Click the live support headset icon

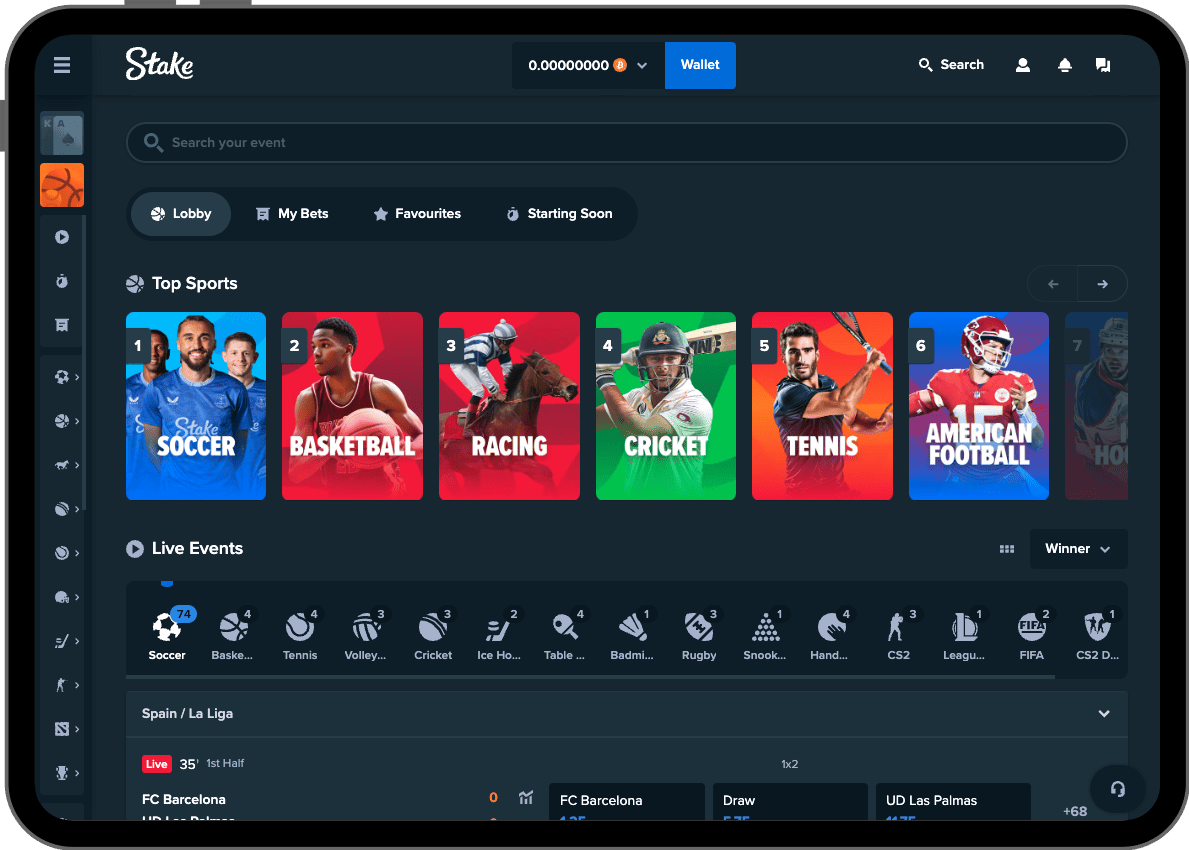coord(1117,789)
